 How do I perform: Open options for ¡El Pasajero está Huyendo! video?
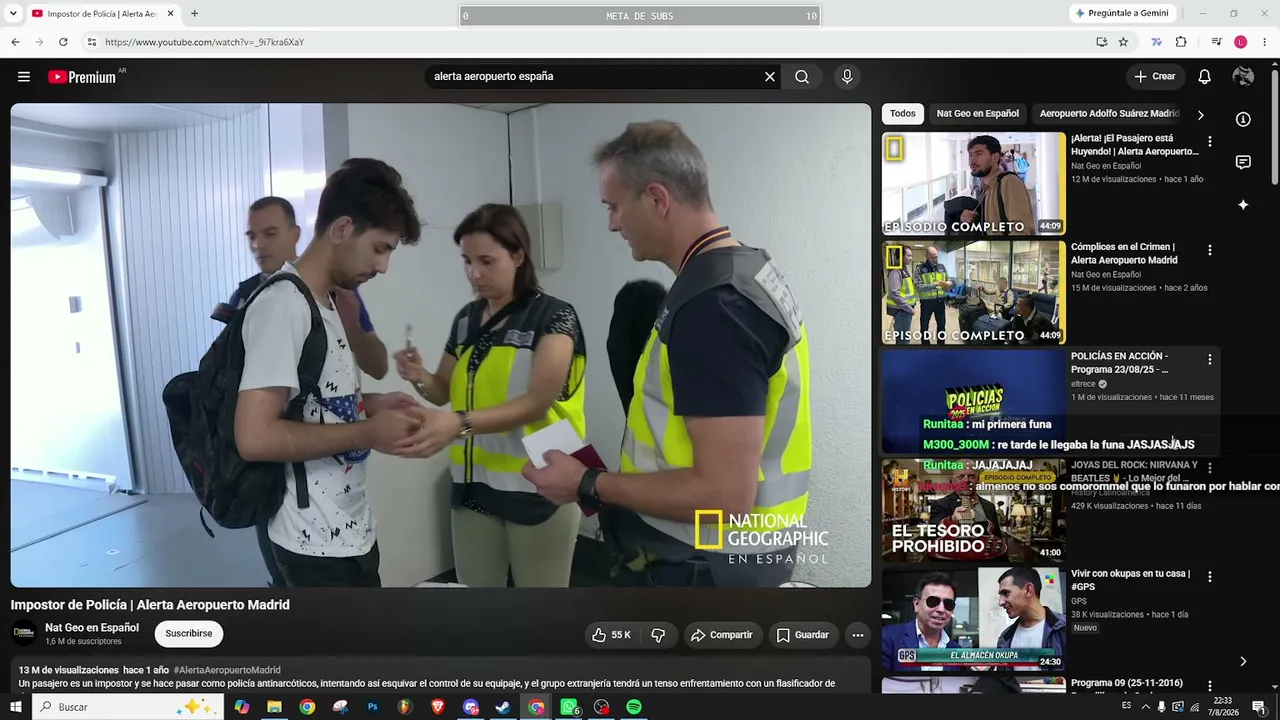pos(1210,142)
